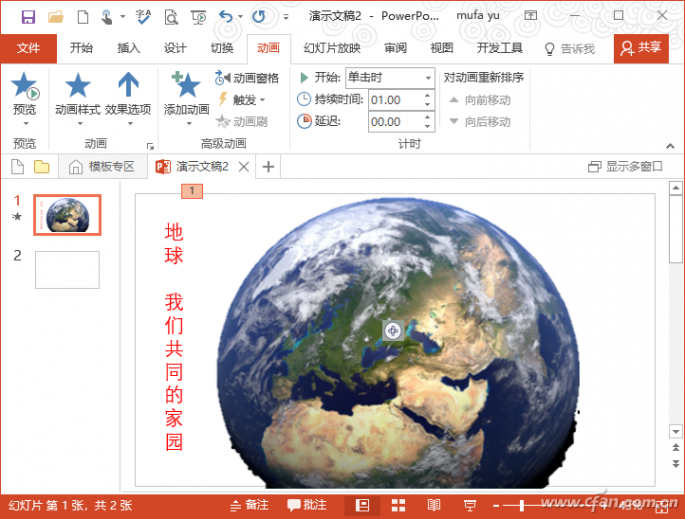685x519 pixels.
Task: Click the new document icon in tab bar
Action: coord(17,166)
